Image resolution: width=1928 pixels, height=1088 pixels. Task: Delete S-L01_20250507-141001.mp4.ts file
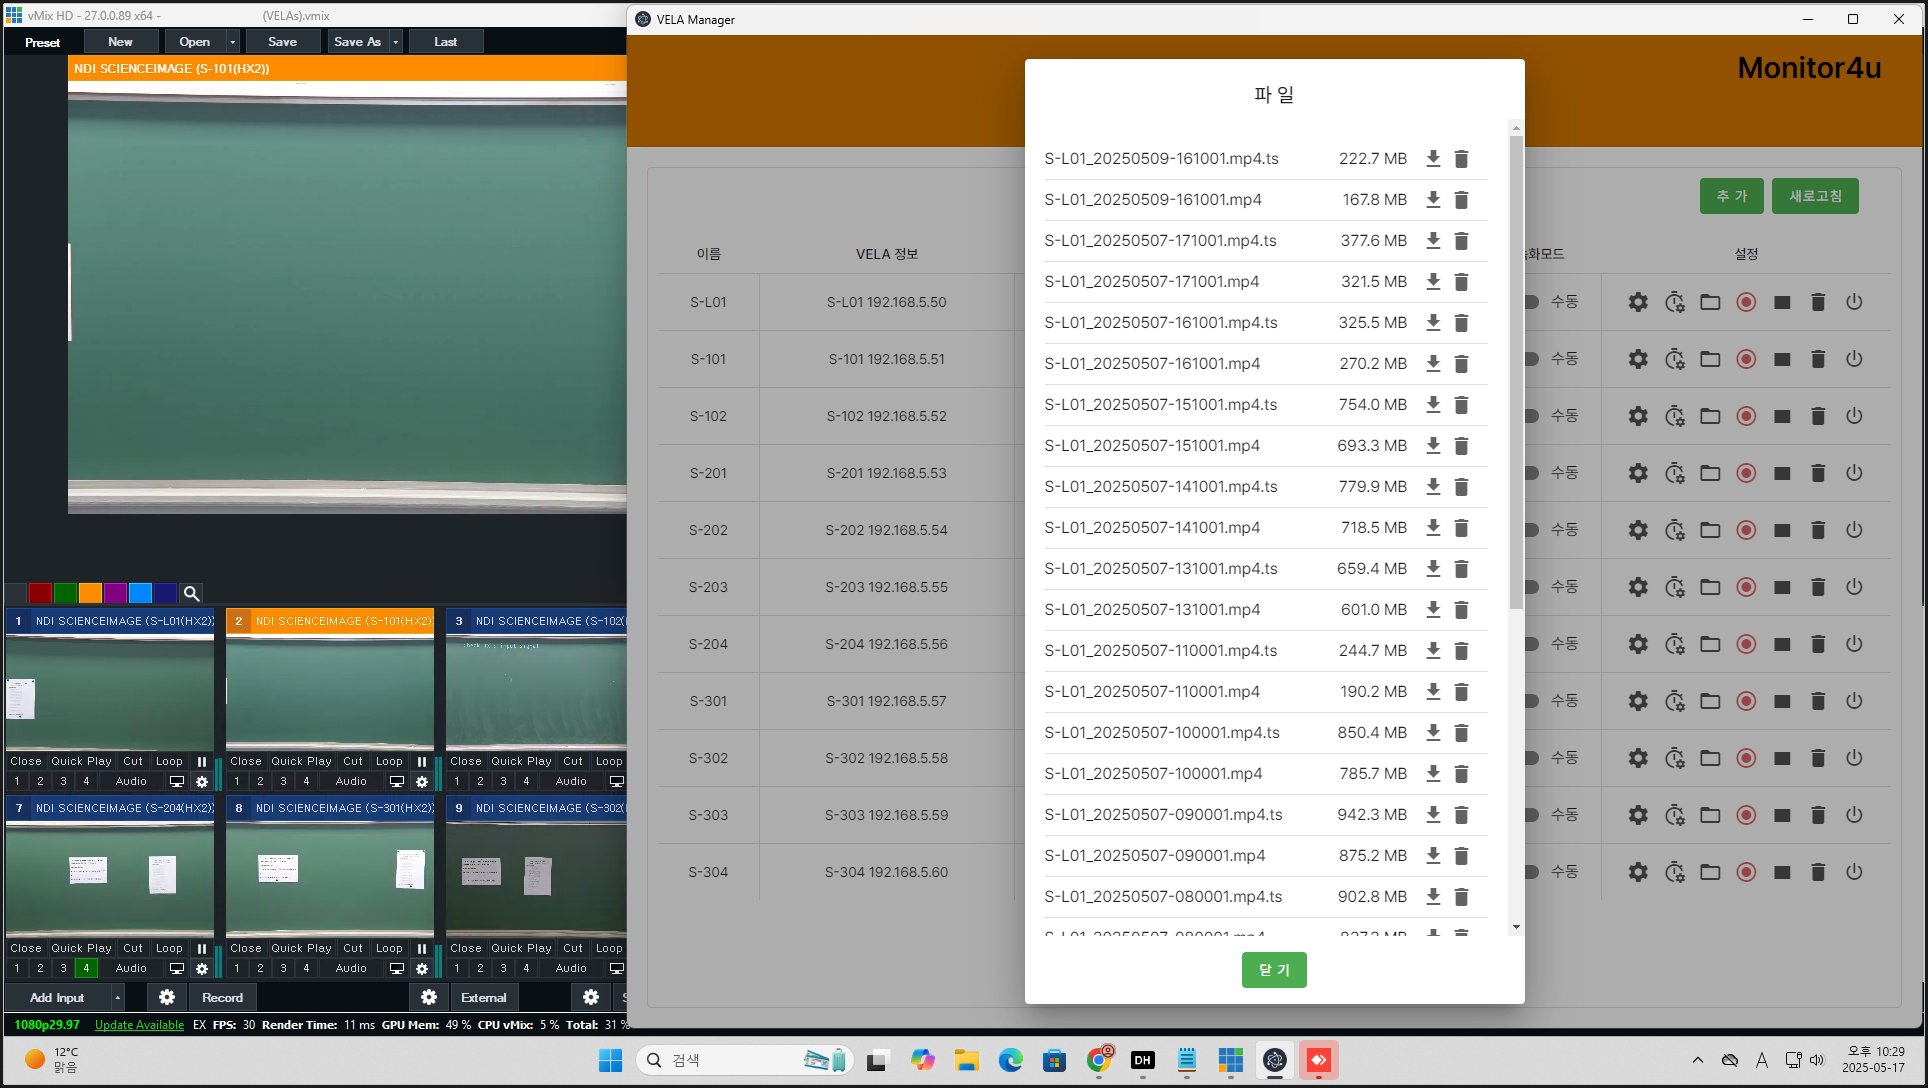tap(1461, 487)
